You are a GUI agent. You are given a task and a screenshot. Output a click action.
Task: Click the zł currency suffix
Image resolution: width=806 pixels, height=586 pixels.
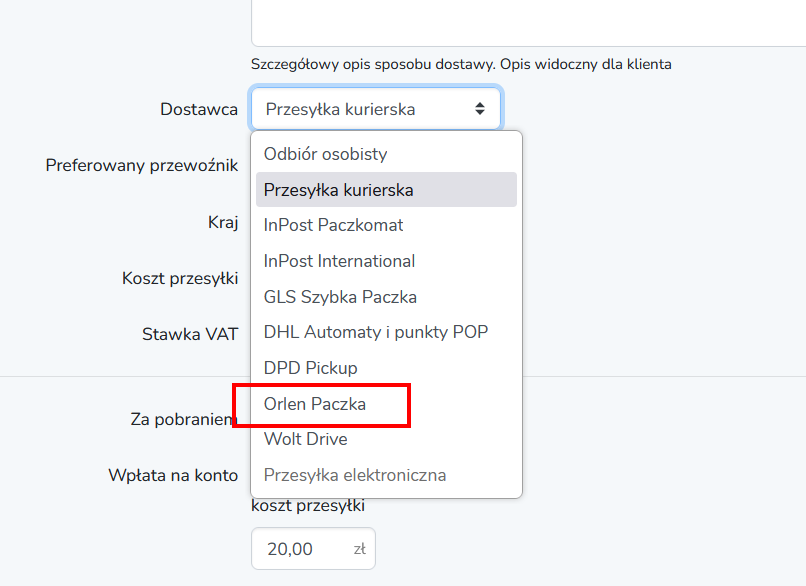coord(359,549)
